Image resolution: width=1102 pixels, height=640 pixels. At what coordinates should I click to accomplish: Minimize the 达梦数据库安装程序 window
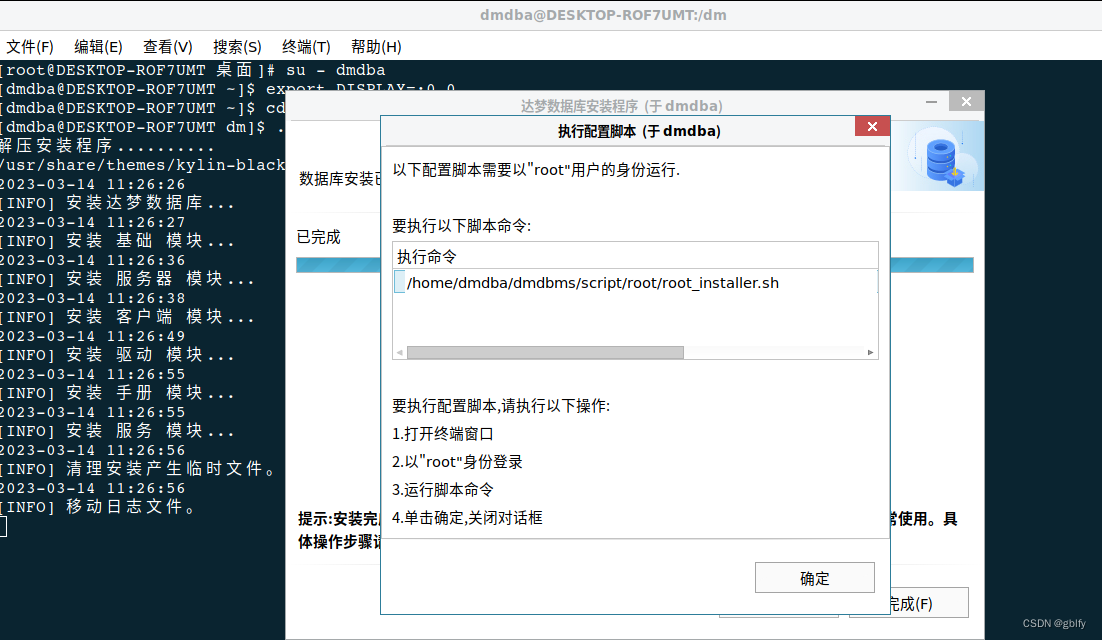[x=932, y=102]
